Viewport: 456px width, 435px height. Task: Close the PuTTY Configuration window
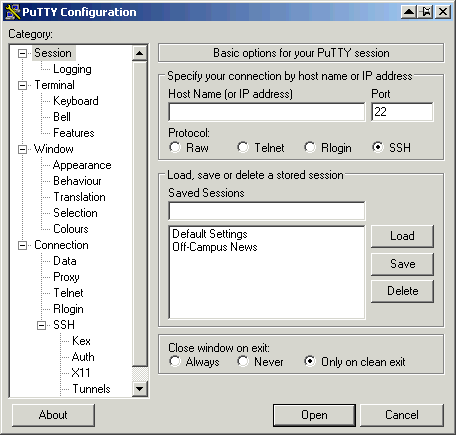pyautogui.click(x=443, y=12)
